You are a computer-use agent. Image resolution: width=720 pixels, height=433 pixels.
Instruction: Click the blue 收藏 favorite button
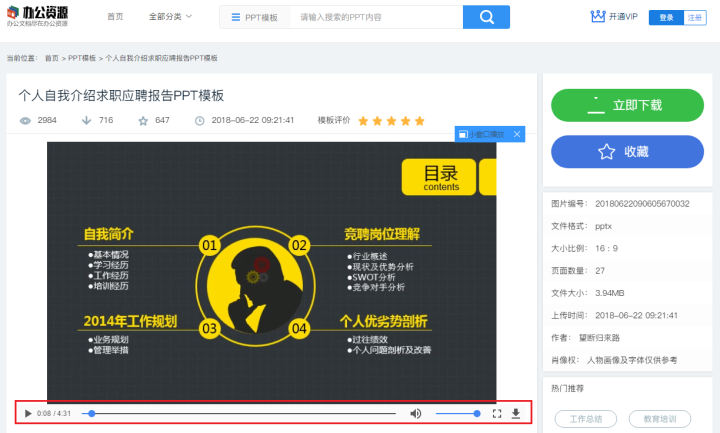pos(627,152)
